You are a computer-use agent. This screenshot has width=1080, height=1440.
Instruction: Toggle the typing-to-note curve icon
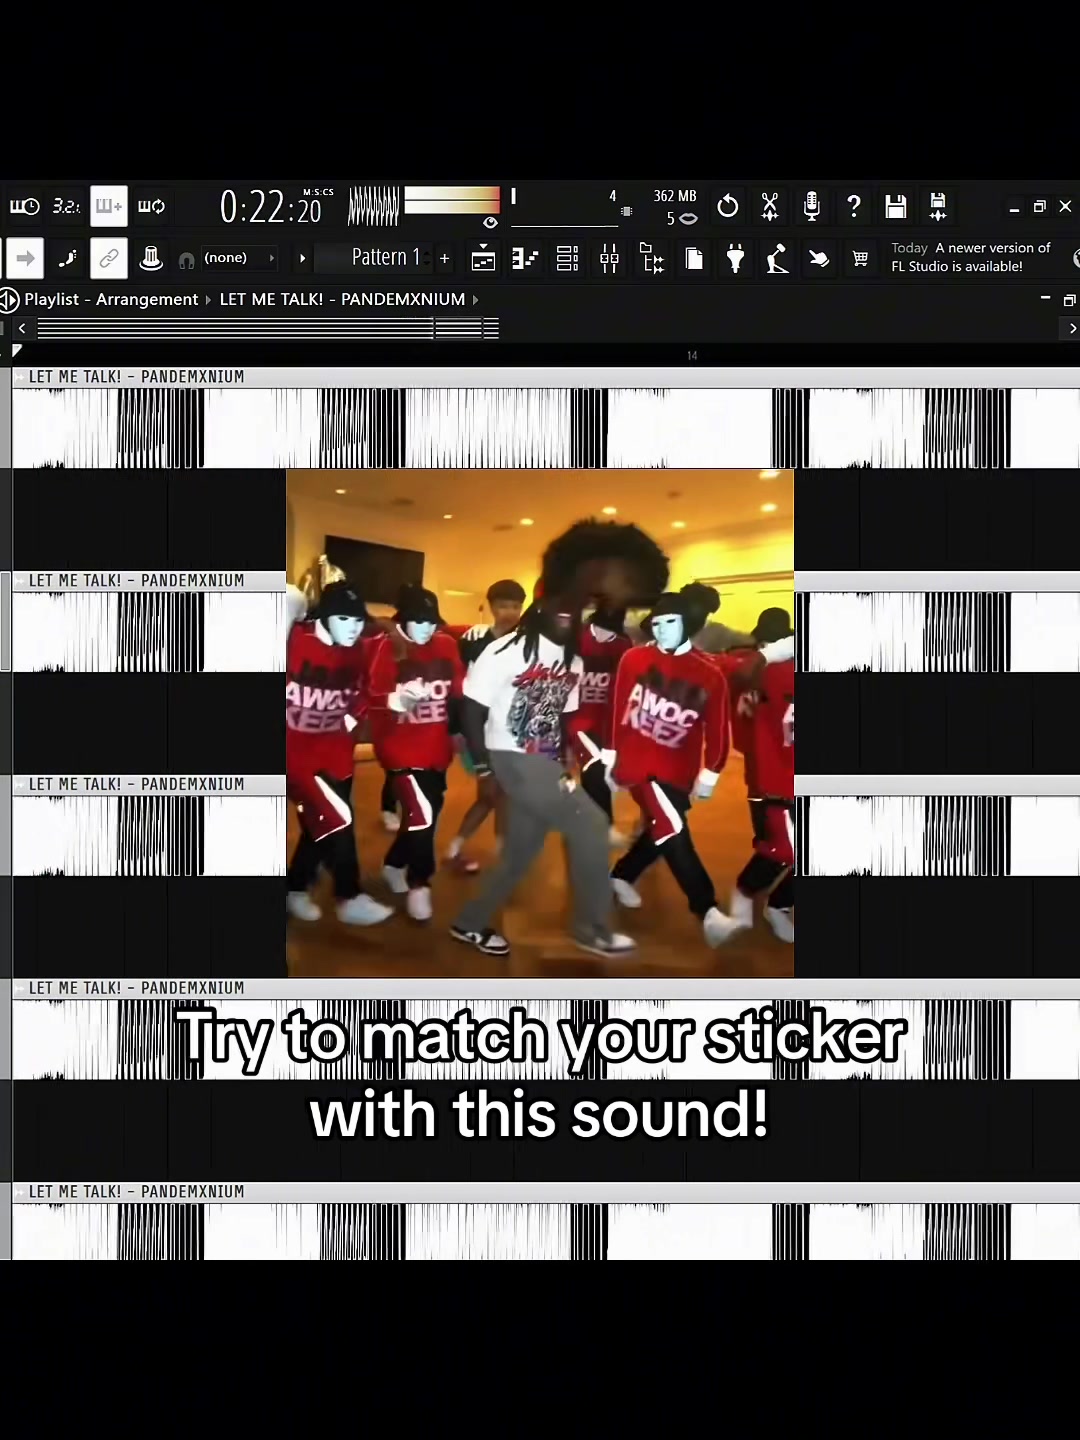click(x=67, y=258)
